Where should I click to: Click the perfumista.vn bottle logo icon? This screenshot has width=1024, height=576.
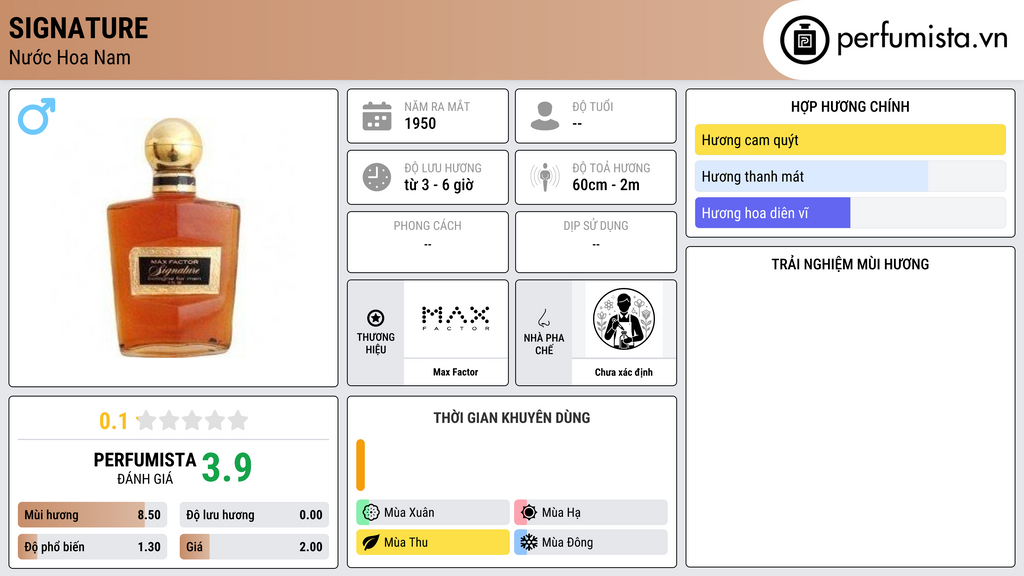(x=804, y=40)
